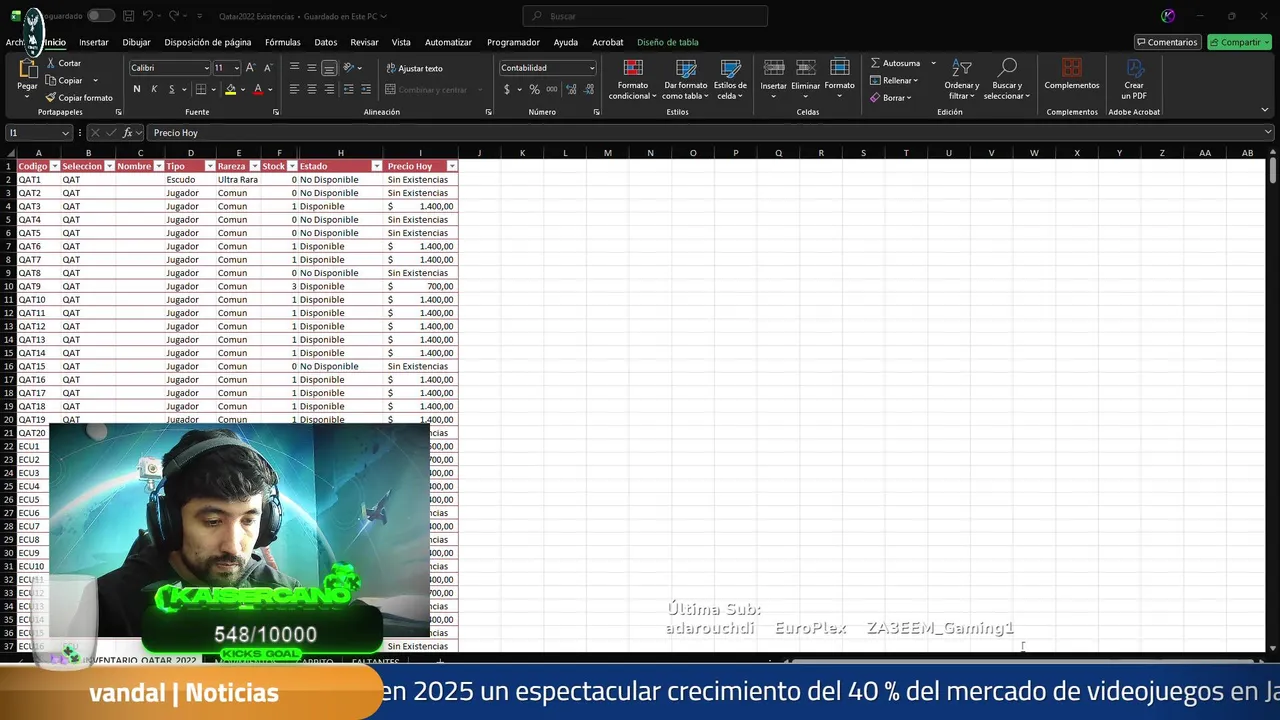The height and width of the screenshot is (720, 1280).
Task: Click the borders icon
Action: 201,89
